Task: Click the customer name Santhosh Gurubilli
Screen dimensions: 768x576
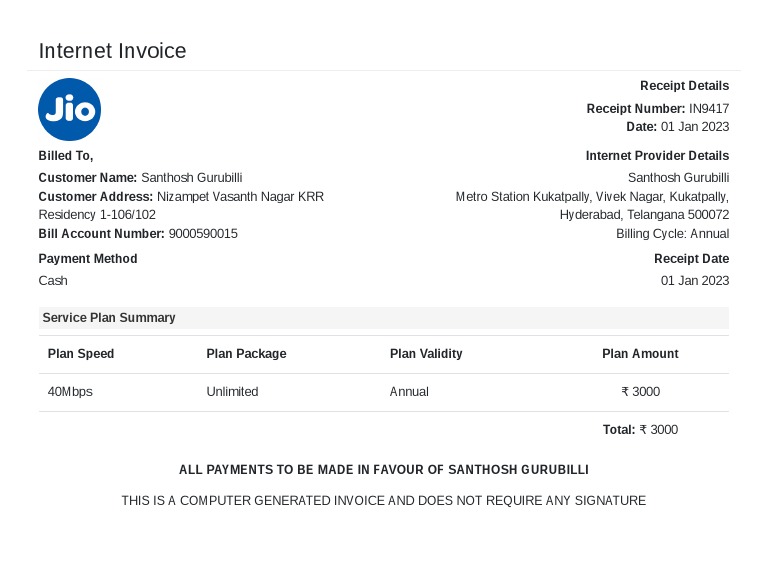Action: 191,177
